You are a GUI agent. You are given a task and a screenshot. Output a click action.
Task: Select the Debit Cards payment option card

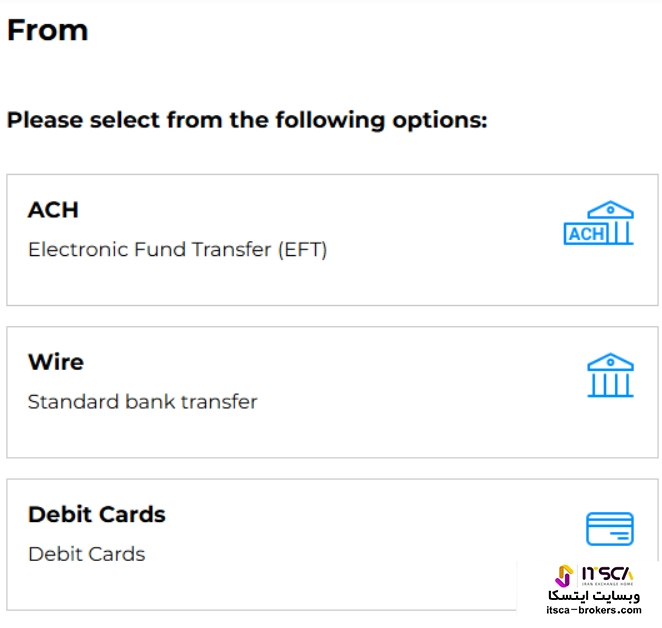pyautogui.click(x=332, y=544)
